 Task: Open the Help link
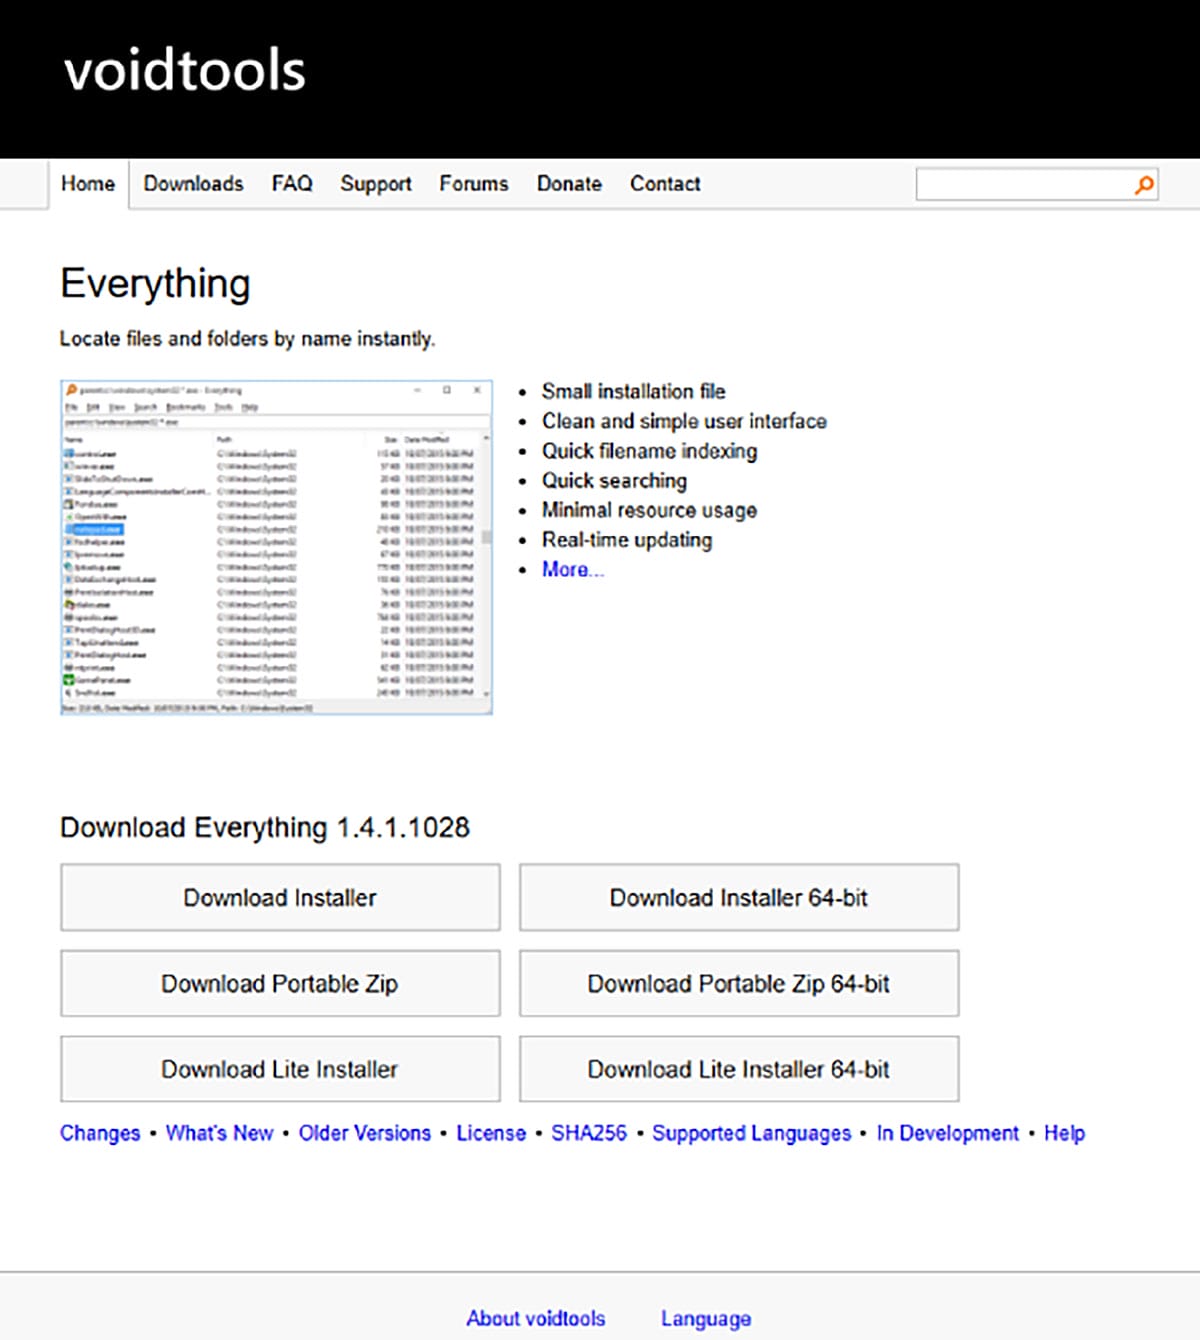[x=1065, y=1133]
